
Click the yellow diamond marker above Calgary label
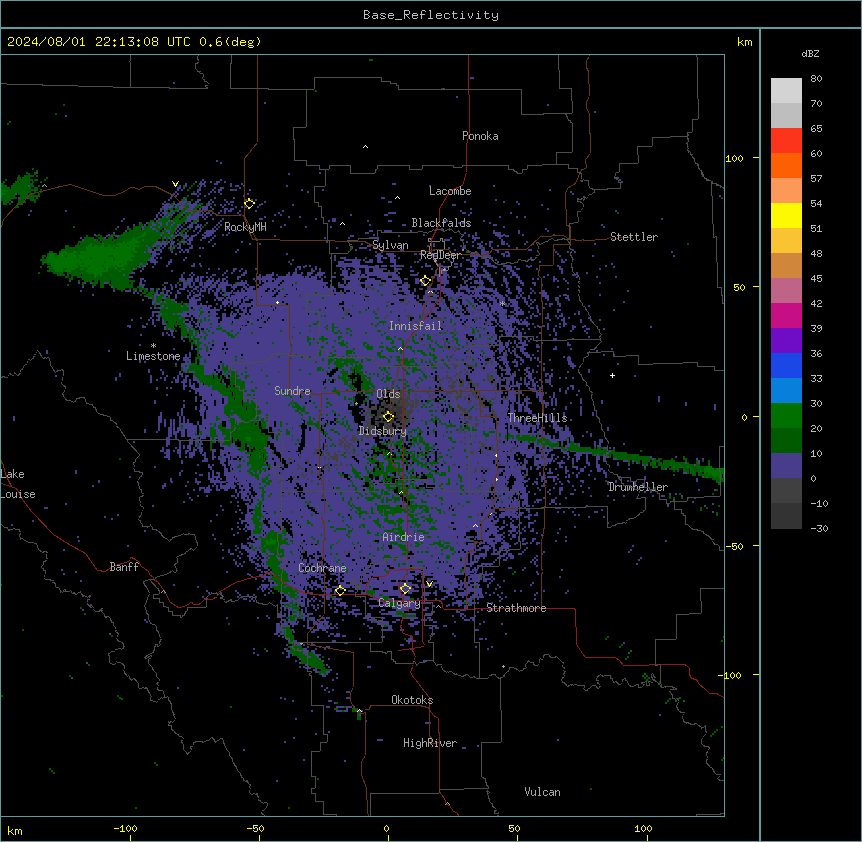tap(405, 589)
